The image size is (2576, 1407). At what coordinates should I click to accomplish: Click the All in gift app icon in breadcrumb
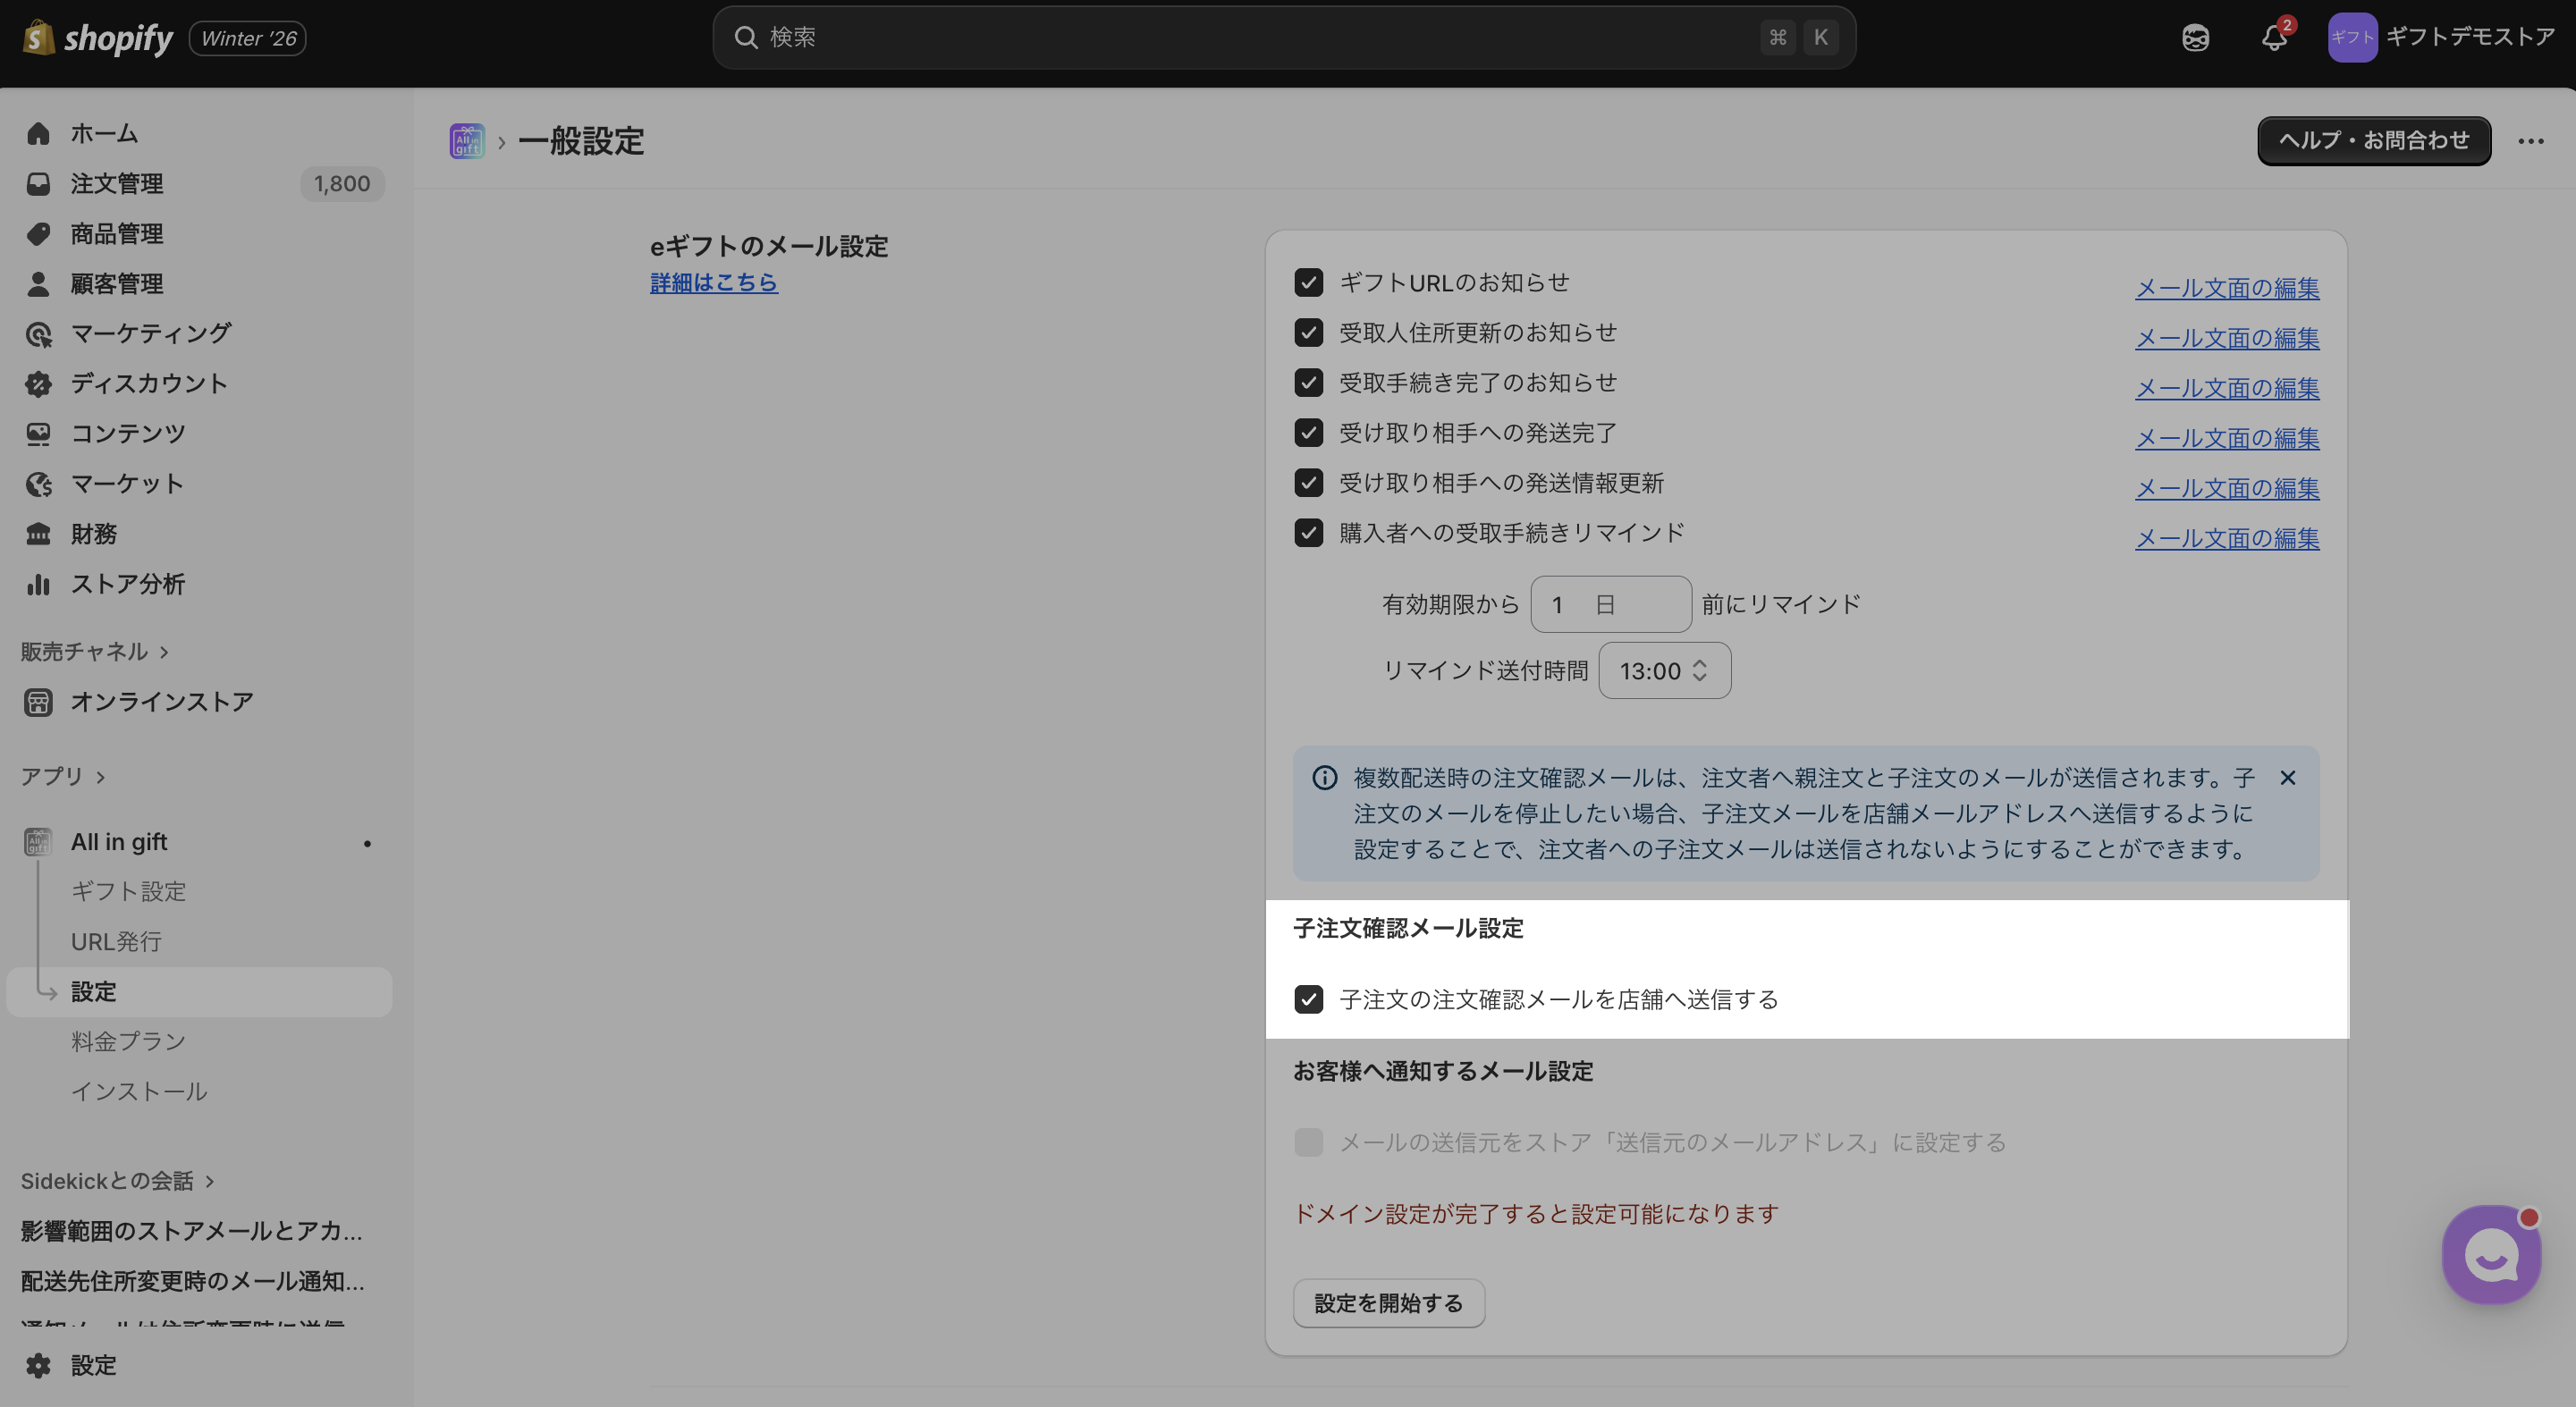[467, 141]
